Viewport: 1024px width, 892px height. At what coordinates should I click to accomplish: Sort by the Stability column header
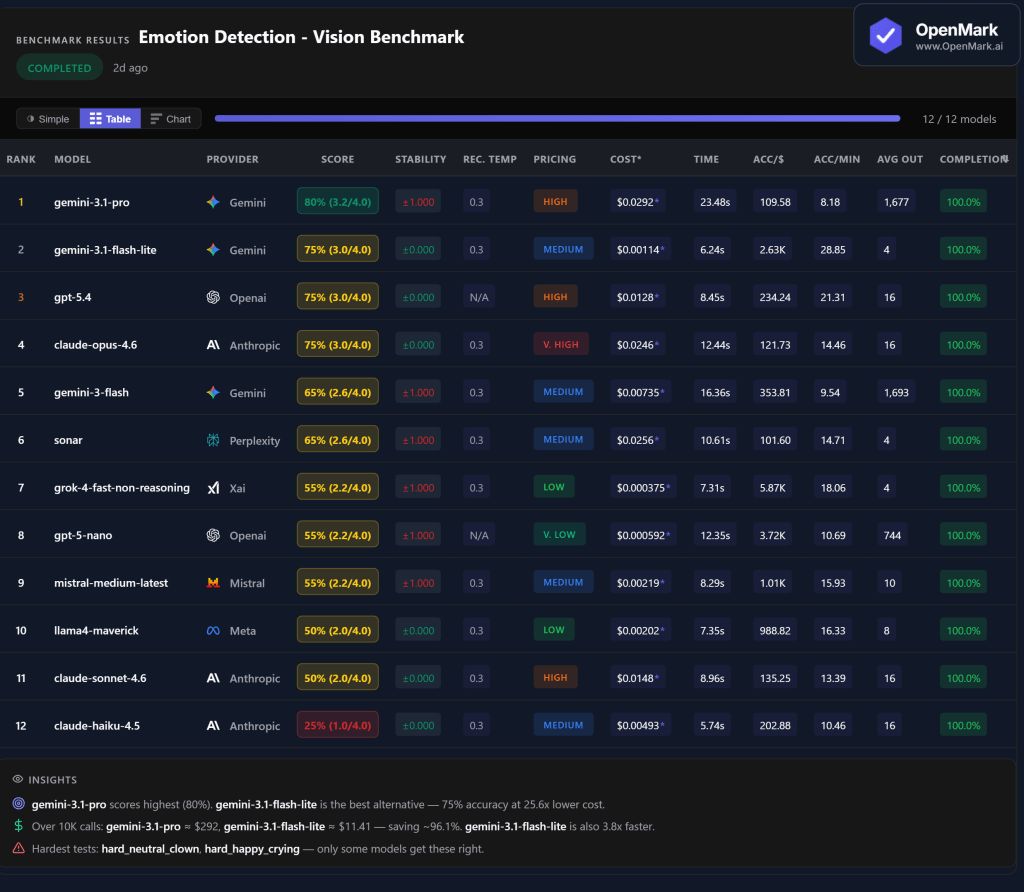(x=421, y=159)
